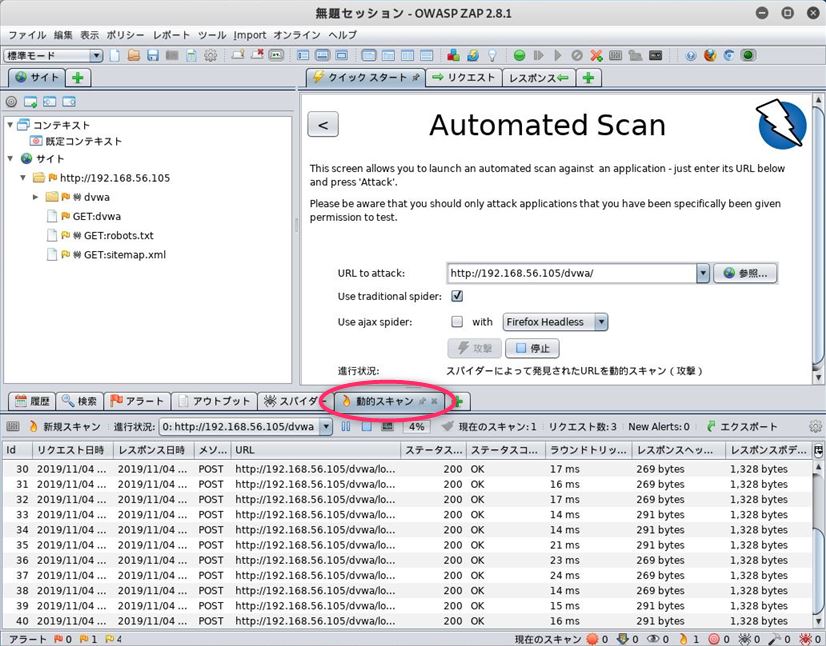Toggle the Use traditional spider checkbox

point(457,296)
